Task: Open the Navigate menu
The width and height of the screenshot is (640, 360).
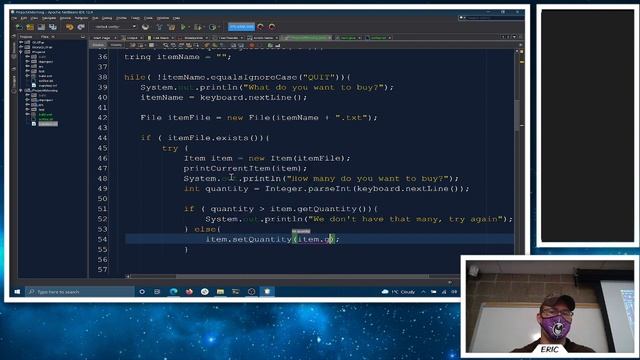Action: (x=49, y=18)
